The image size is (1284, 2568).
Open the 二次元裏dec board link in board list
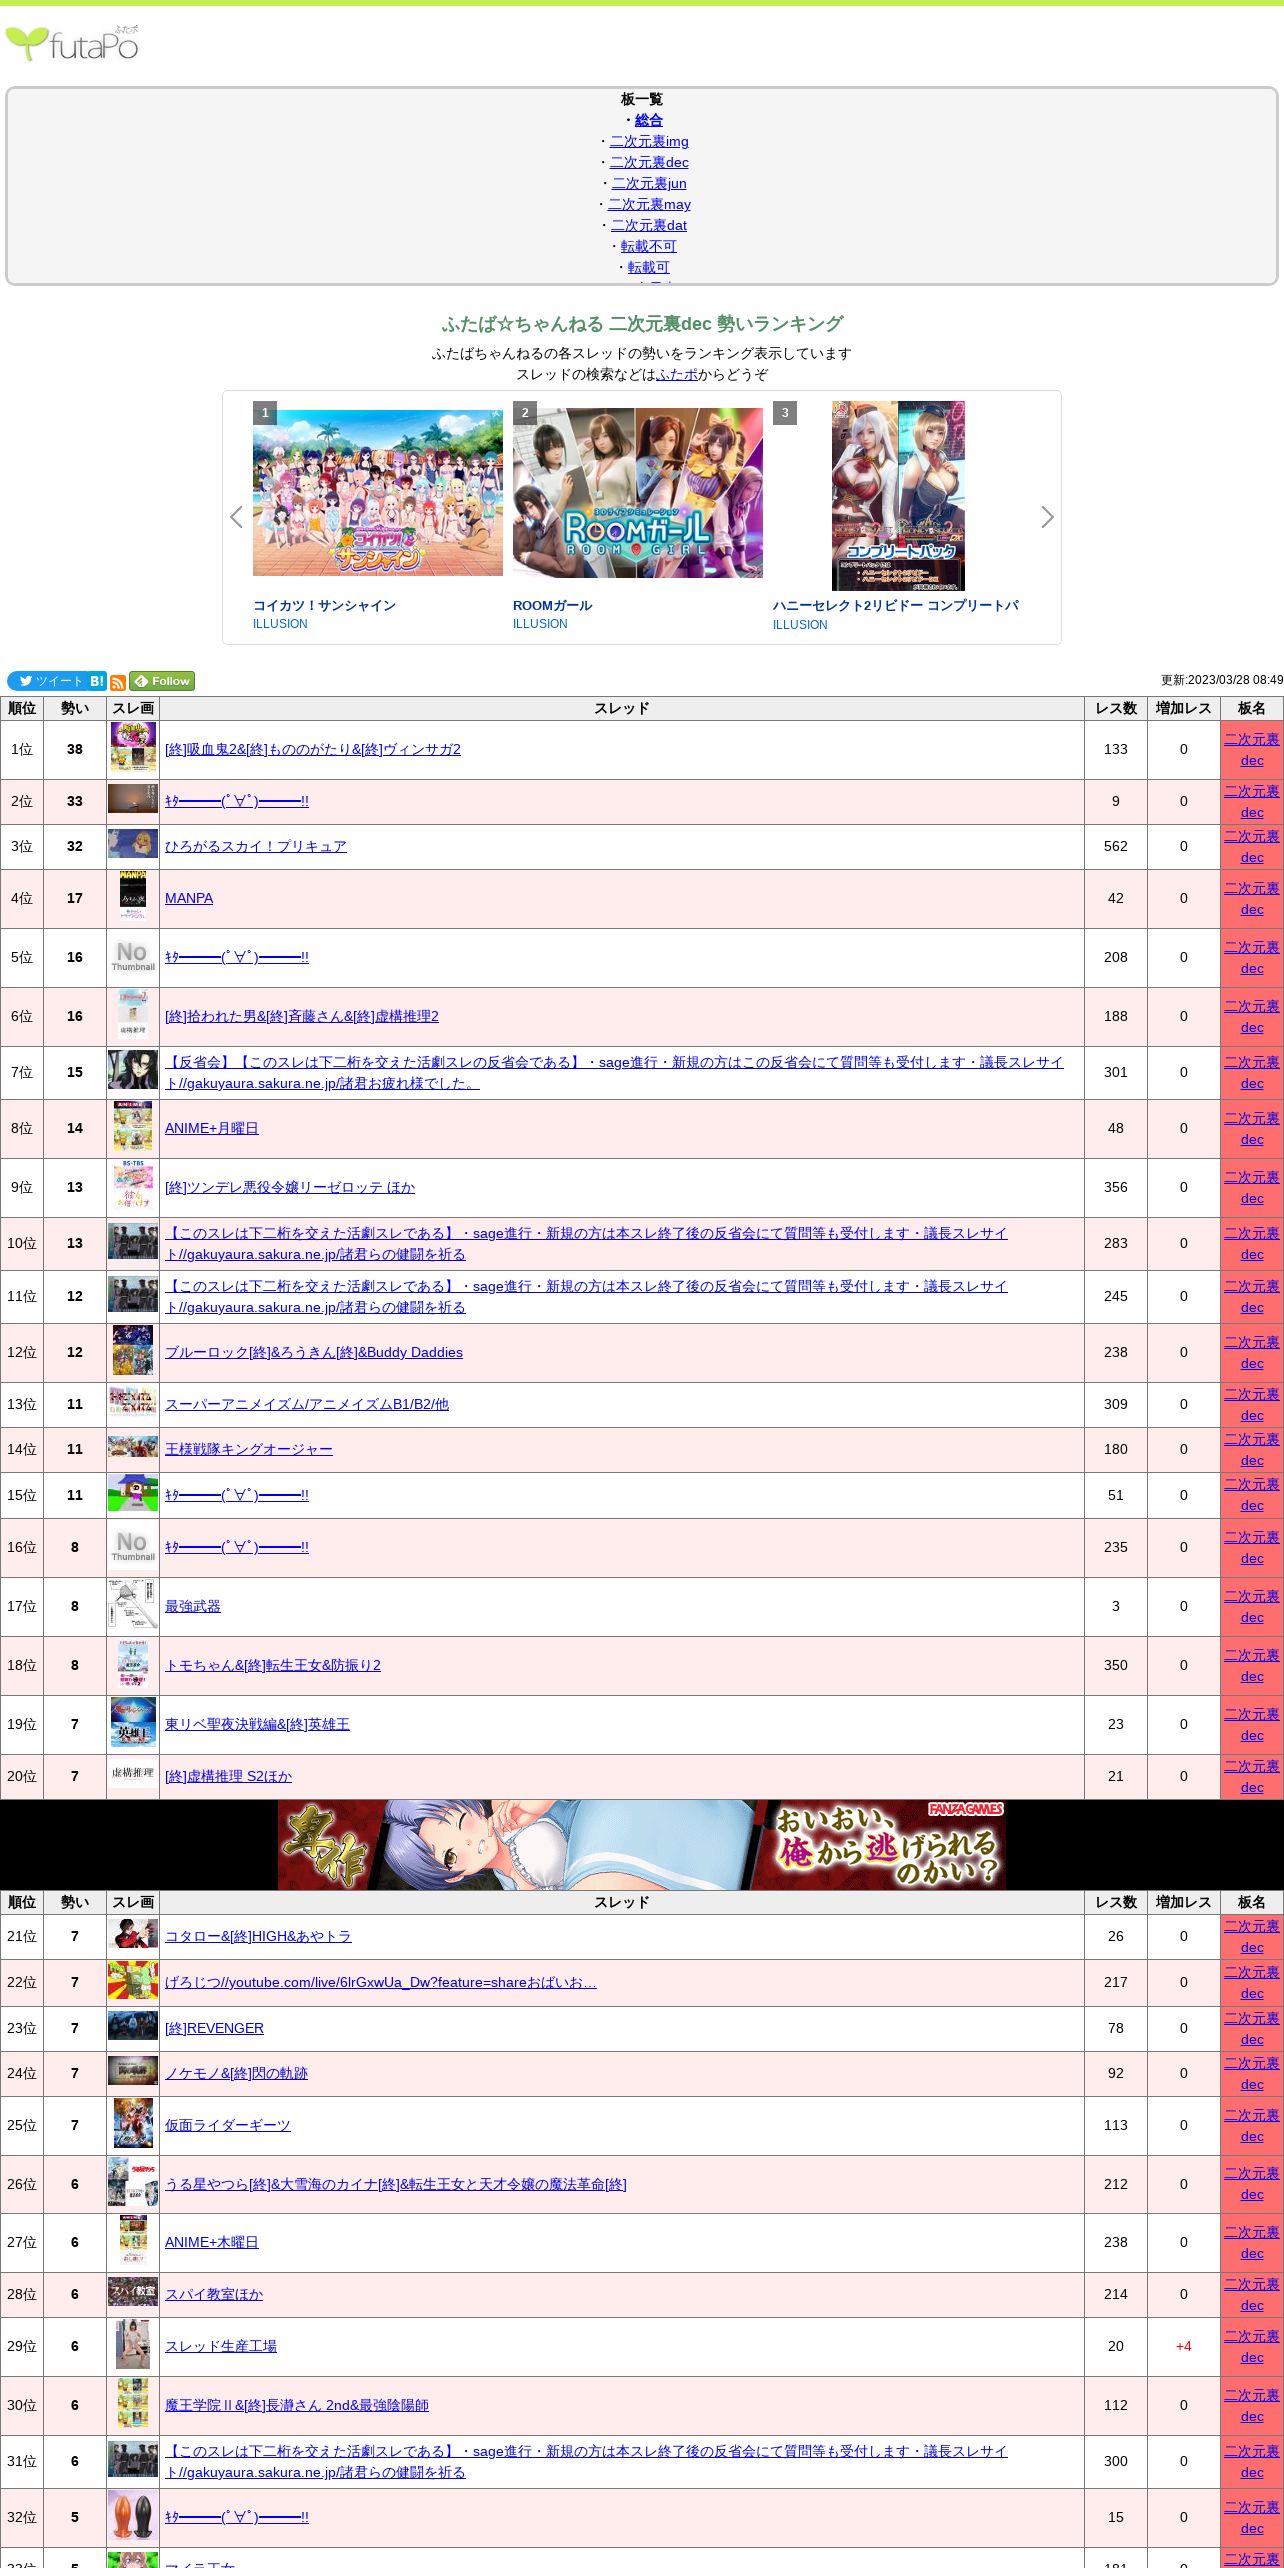[649, 162]
